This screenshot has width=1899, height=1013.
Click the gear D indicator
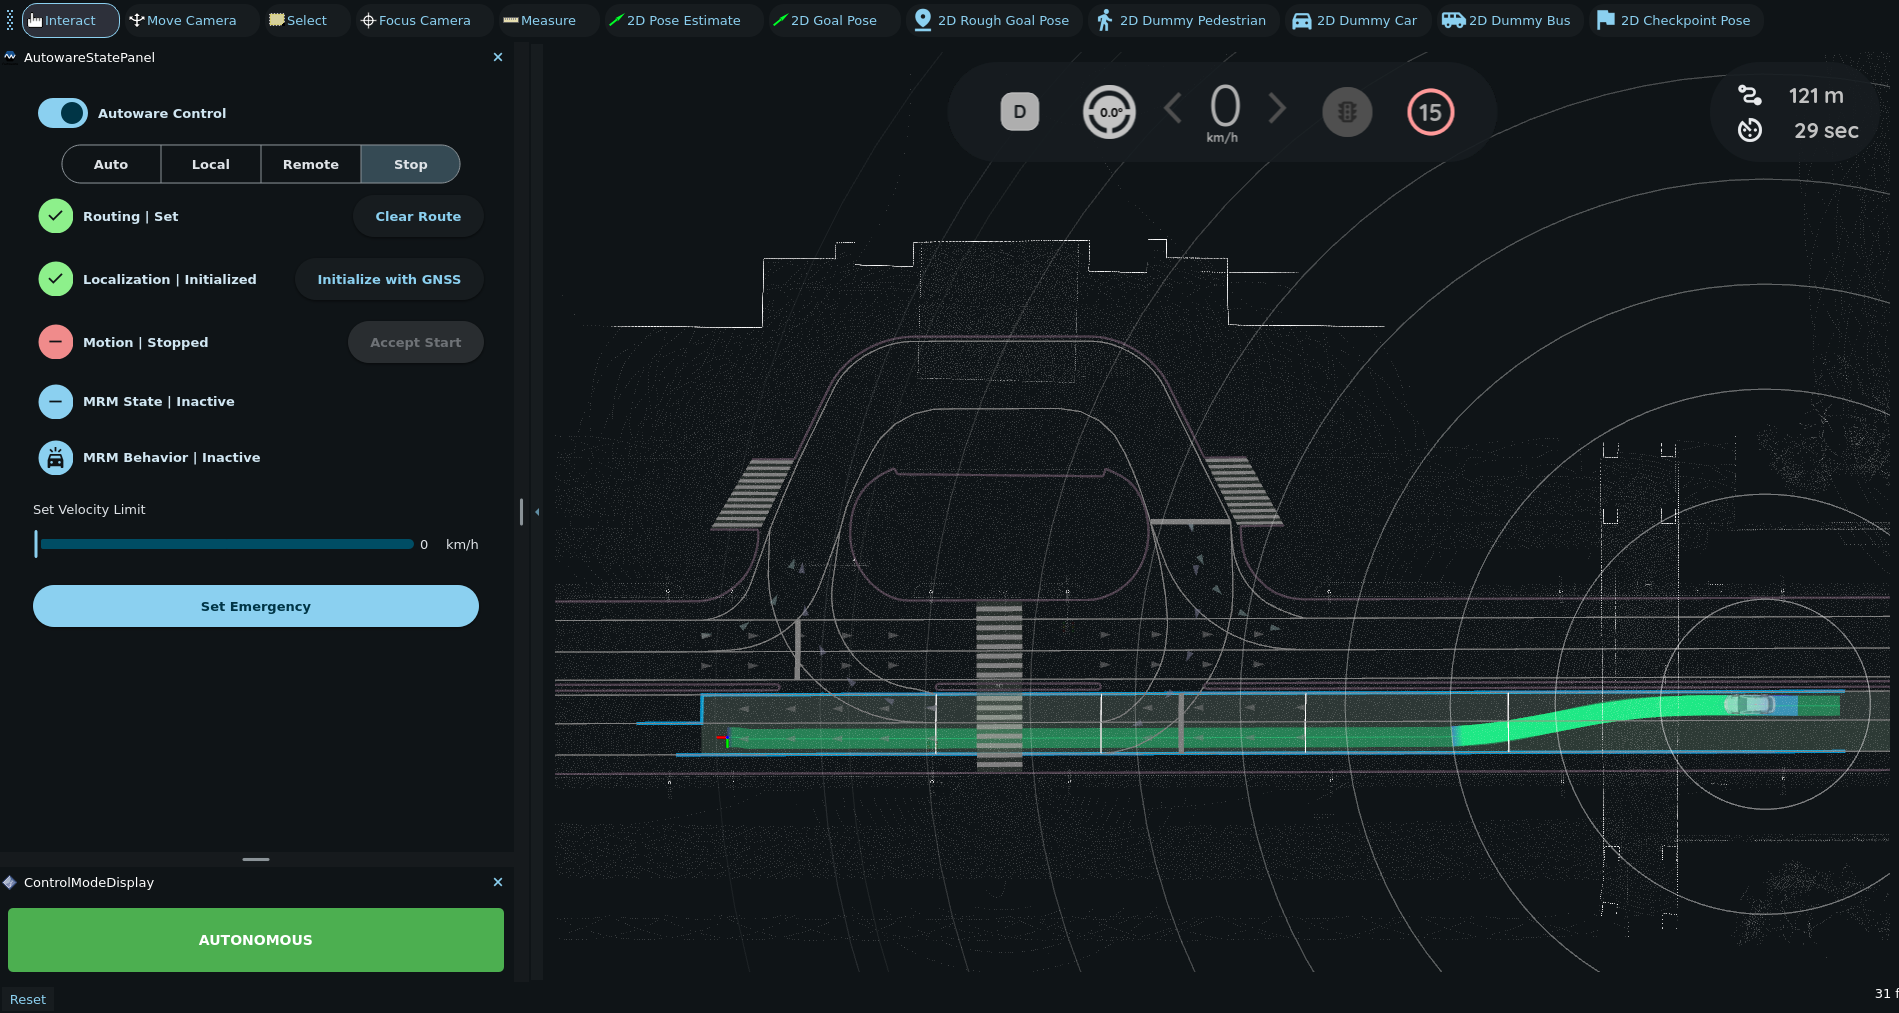click(1019, 112)
